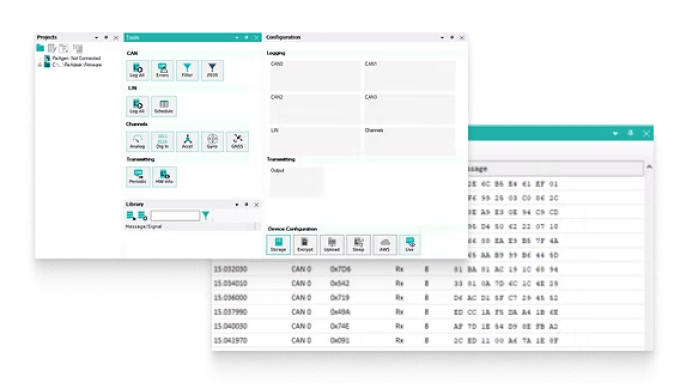Open the Tools panel dropdown arrow
Screen dimensions: 680x384
click(237, 38)
